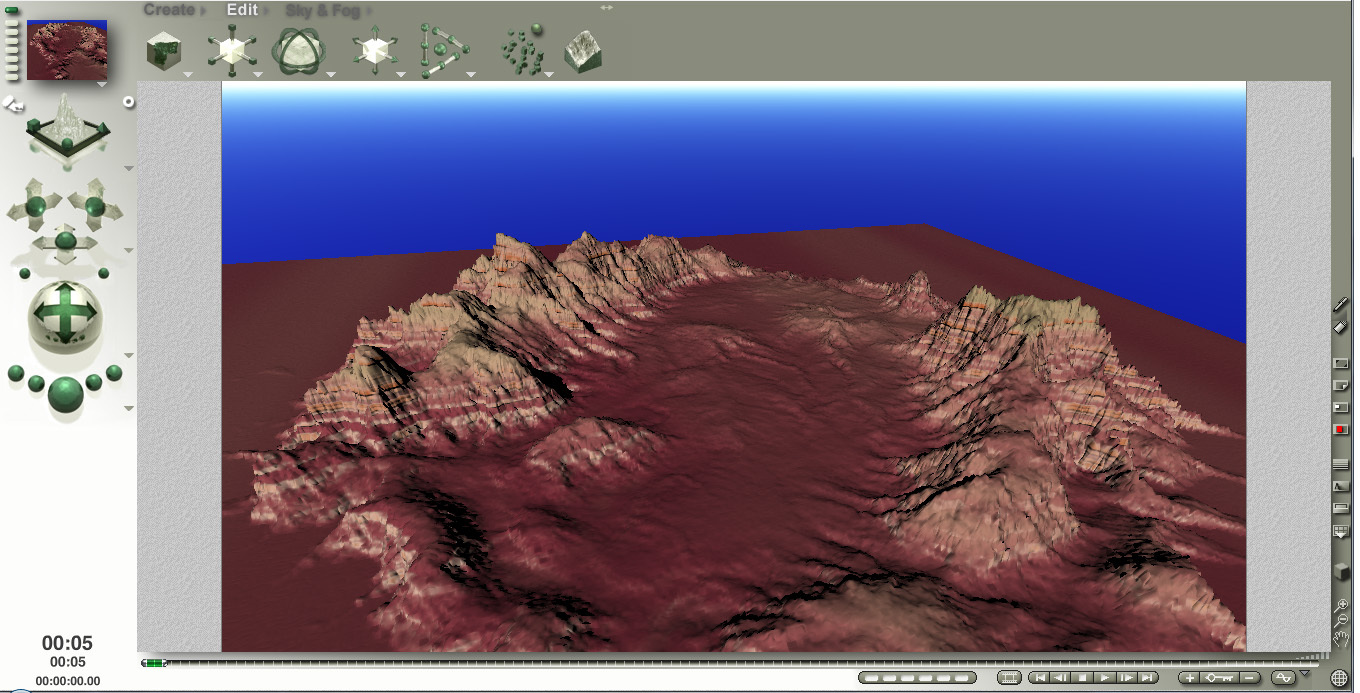
Task: Click the wireframe resolution grid dropdown icon
Action: click(x=1341, y=531)
